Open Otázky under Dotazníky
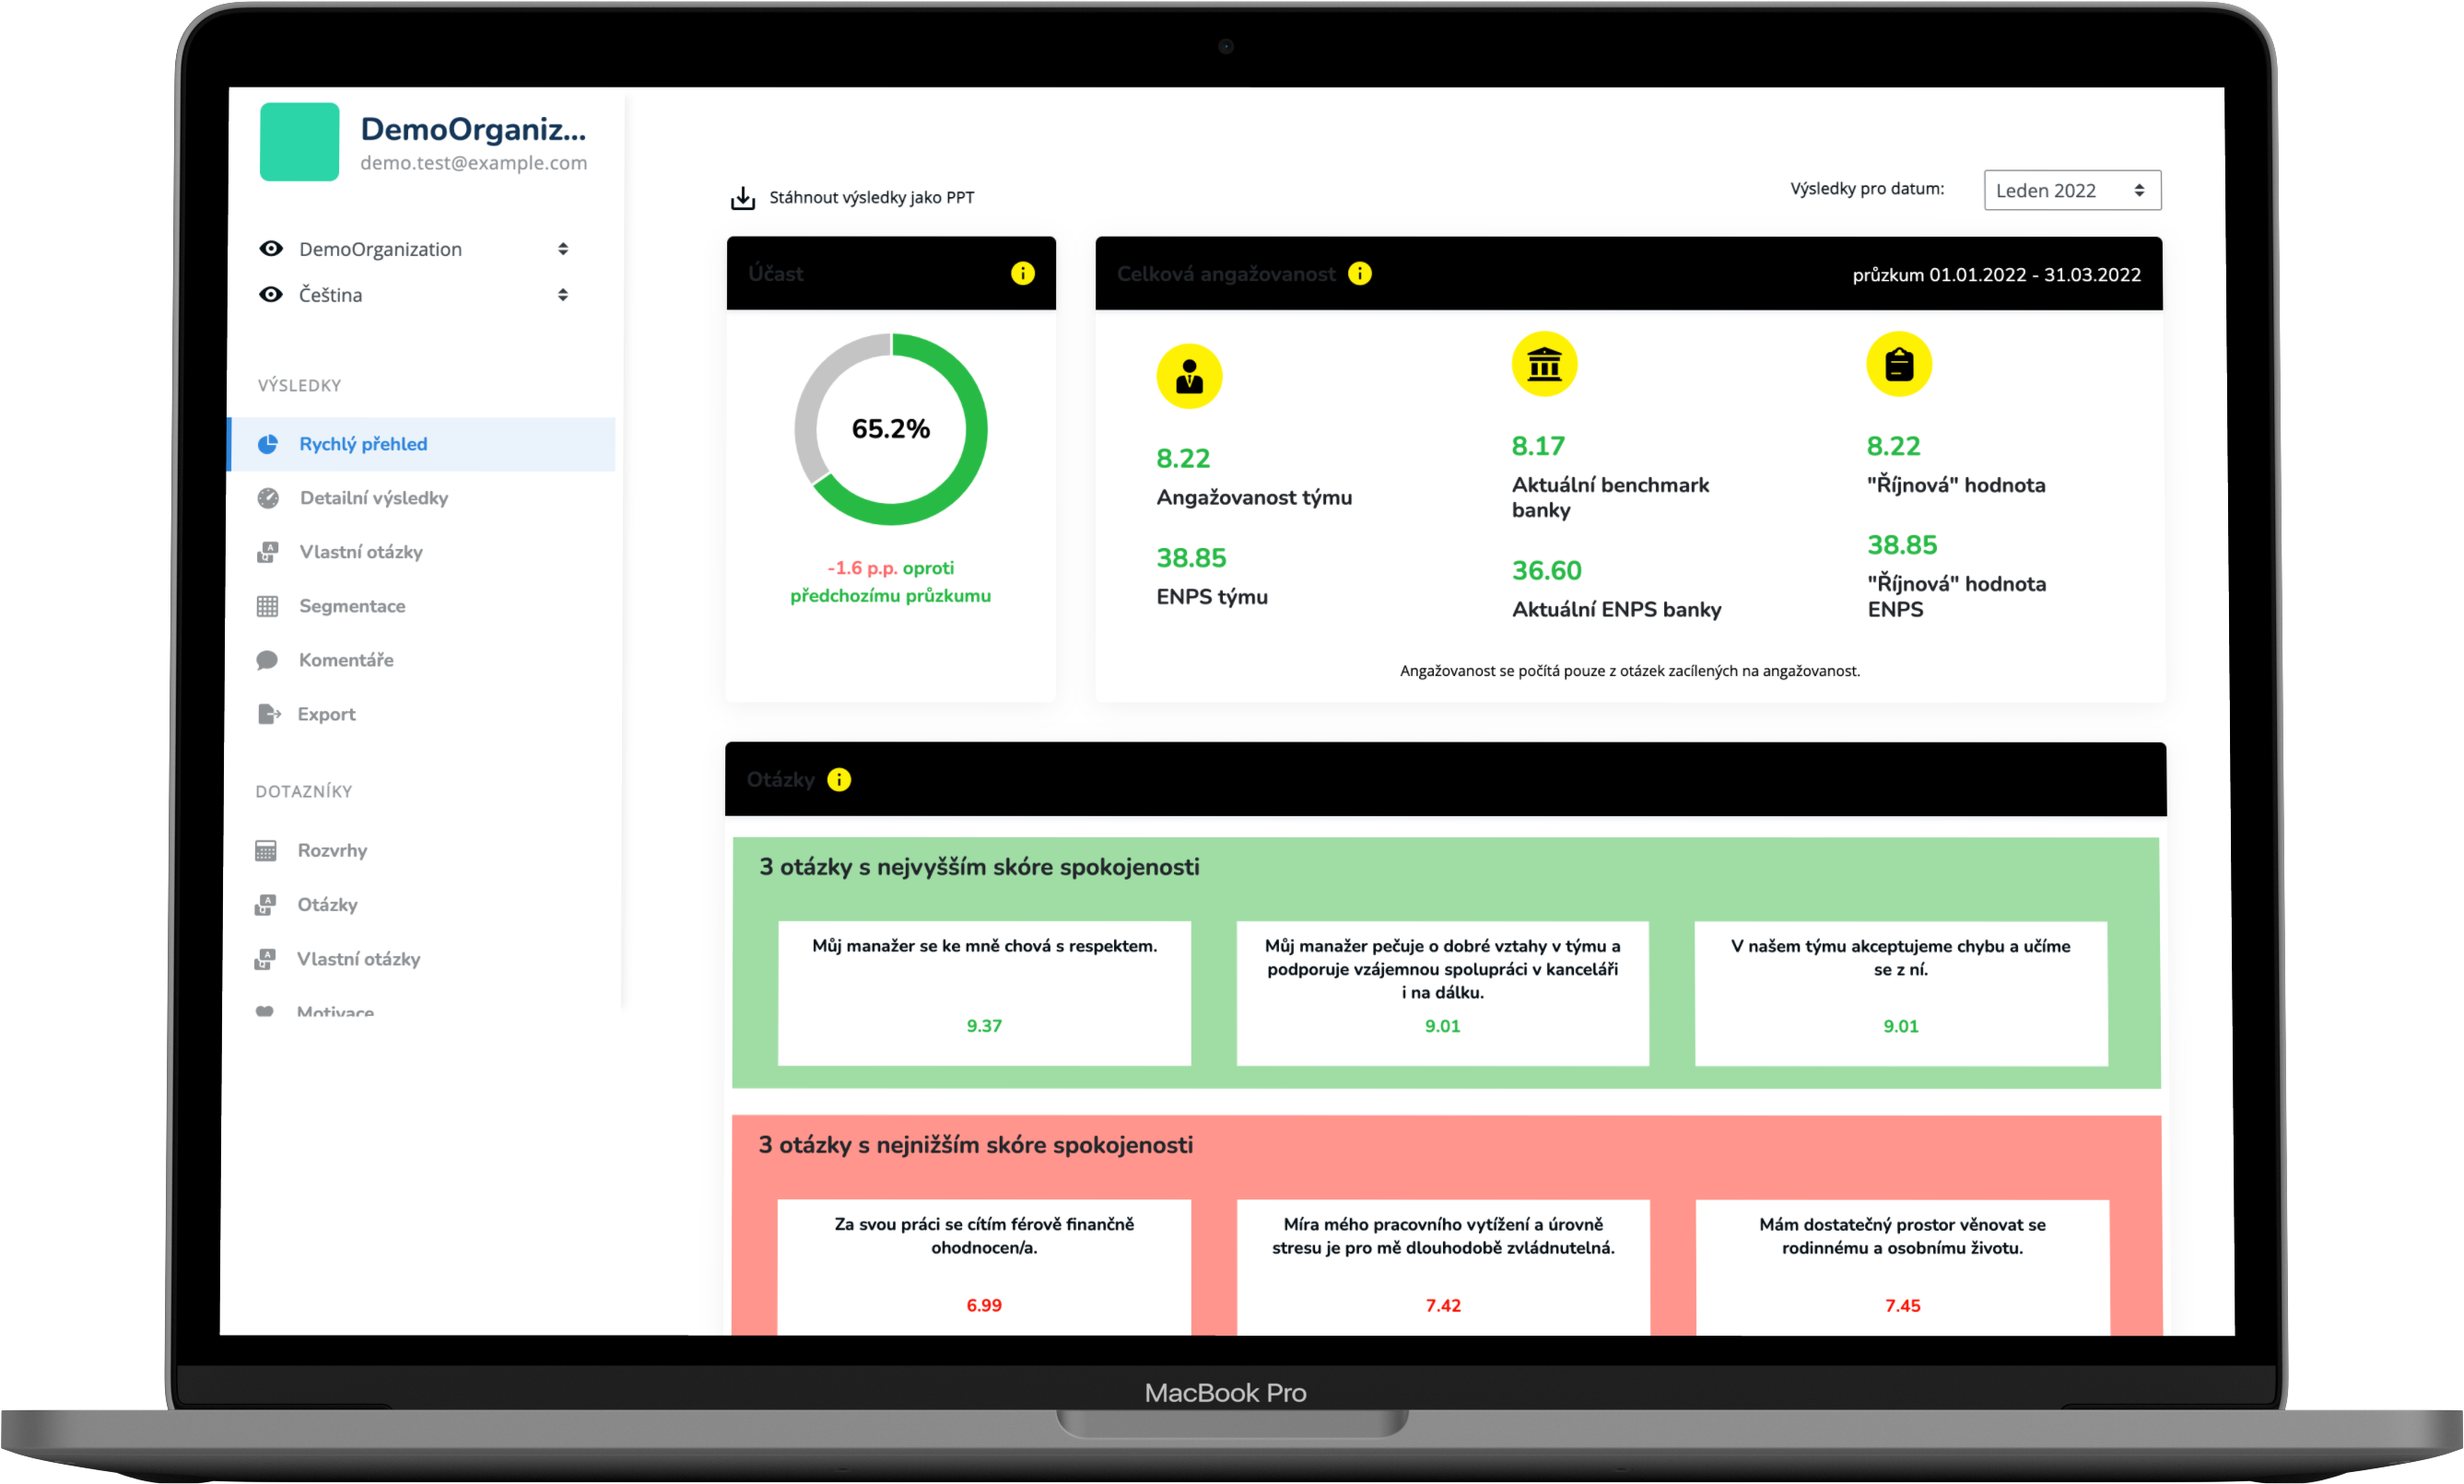 click(x=327, y=905)
